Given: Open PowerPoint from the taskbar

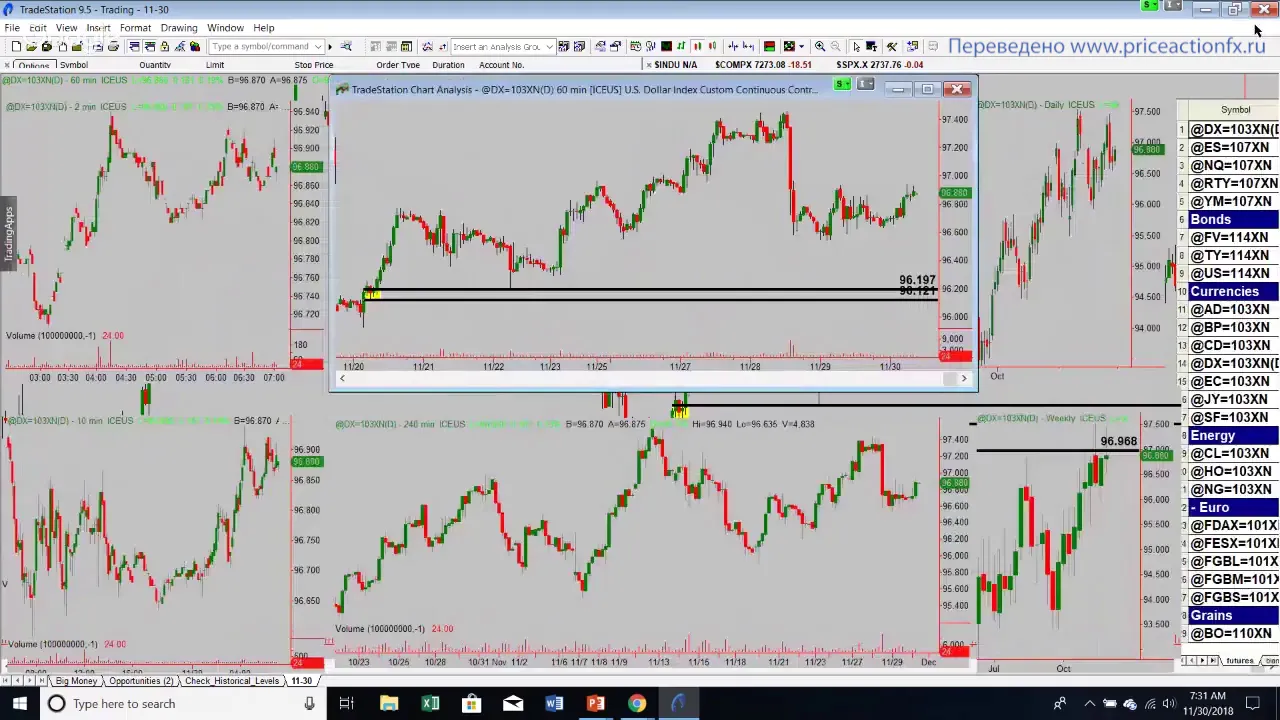Looking at the screenshot, I should (x=596, y=704).
